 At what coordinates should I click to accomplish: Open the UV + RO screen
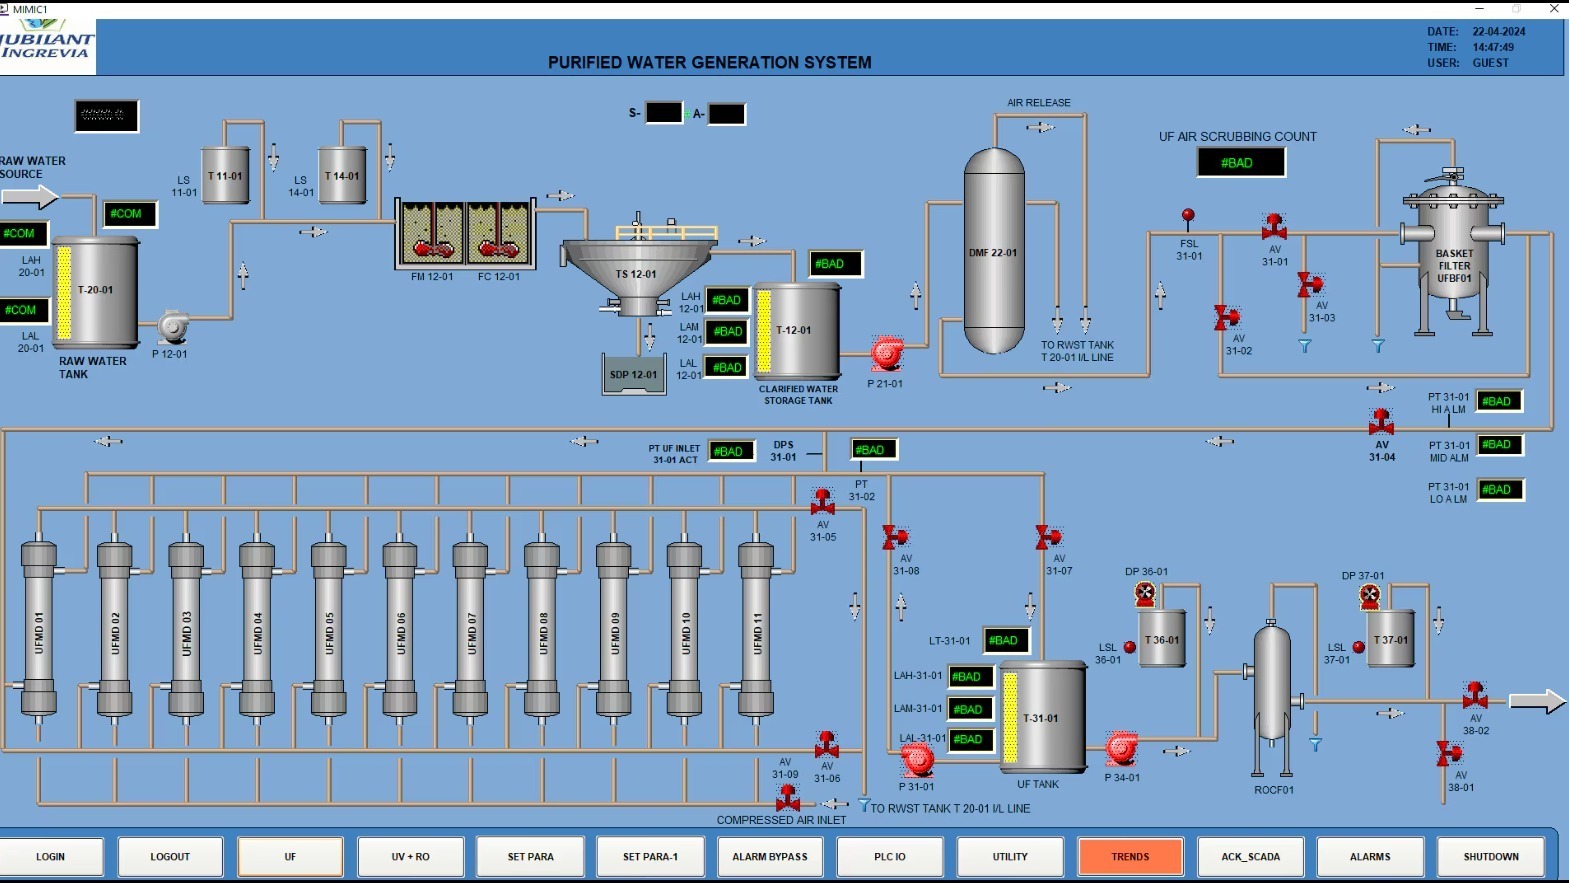[410, 857]
